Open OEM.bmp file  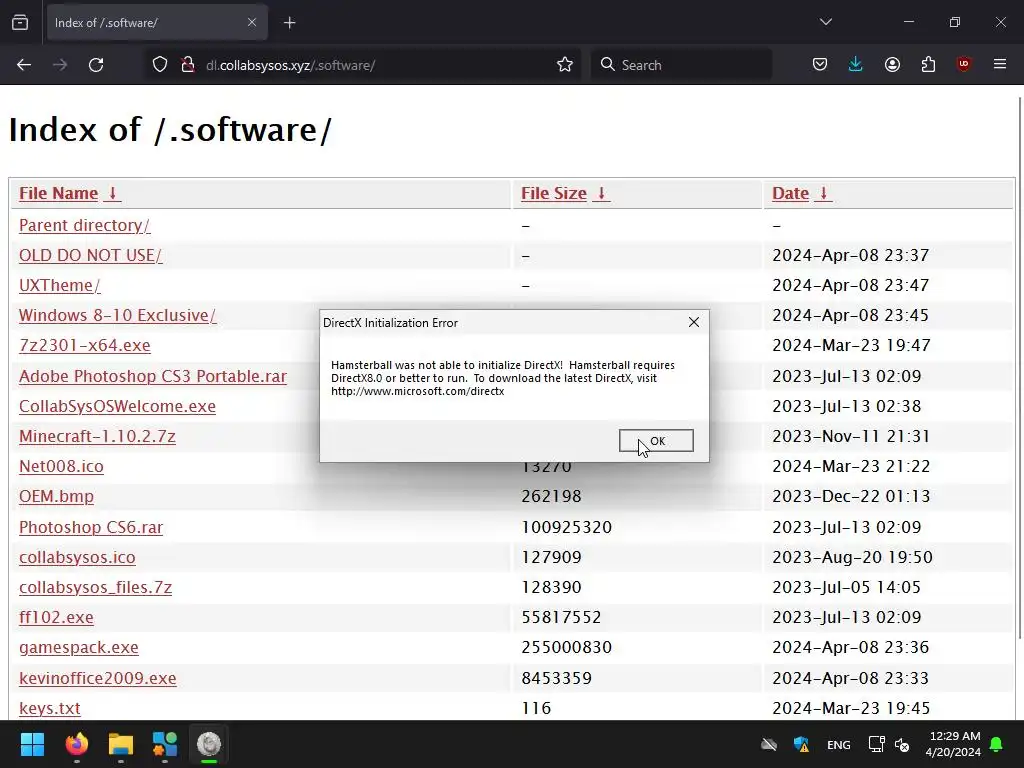pos(56,496)
